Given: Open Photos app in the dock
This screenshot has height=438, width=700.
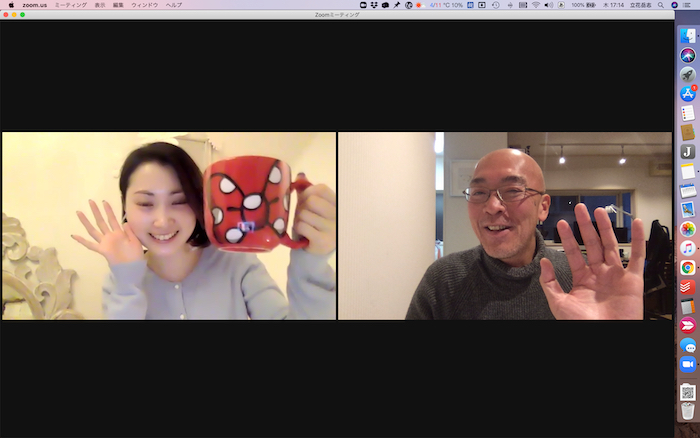Looking at the screenshot, I should point(687,229).
